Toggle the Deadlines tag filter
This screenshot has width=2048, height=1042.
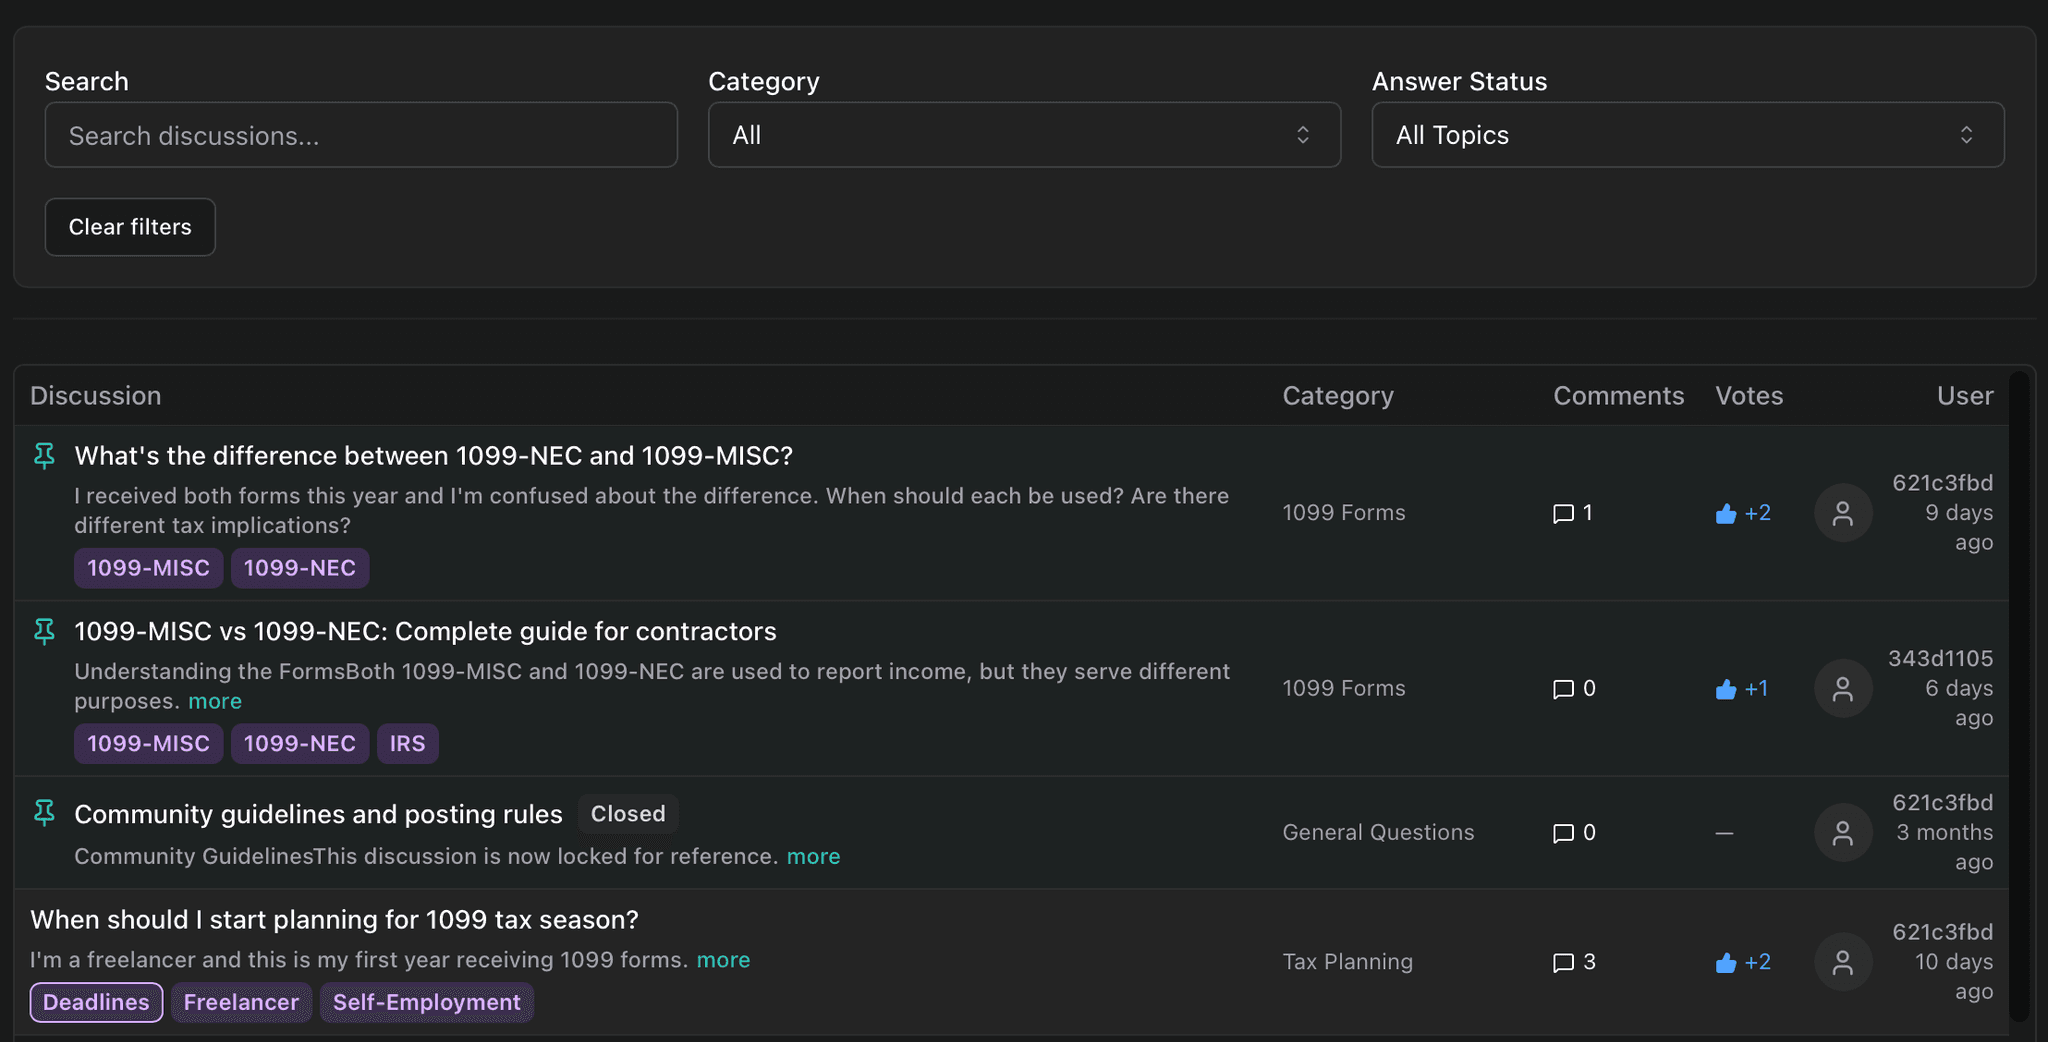pos(96,1002)
